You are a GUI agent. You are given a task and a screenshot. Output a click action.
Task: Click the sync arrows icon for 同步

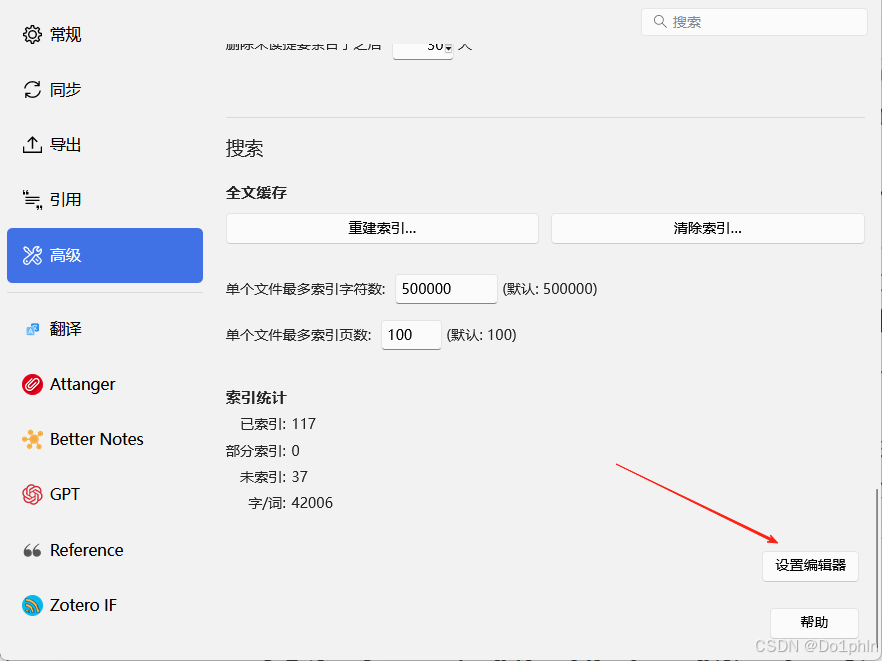click(32, 90)
